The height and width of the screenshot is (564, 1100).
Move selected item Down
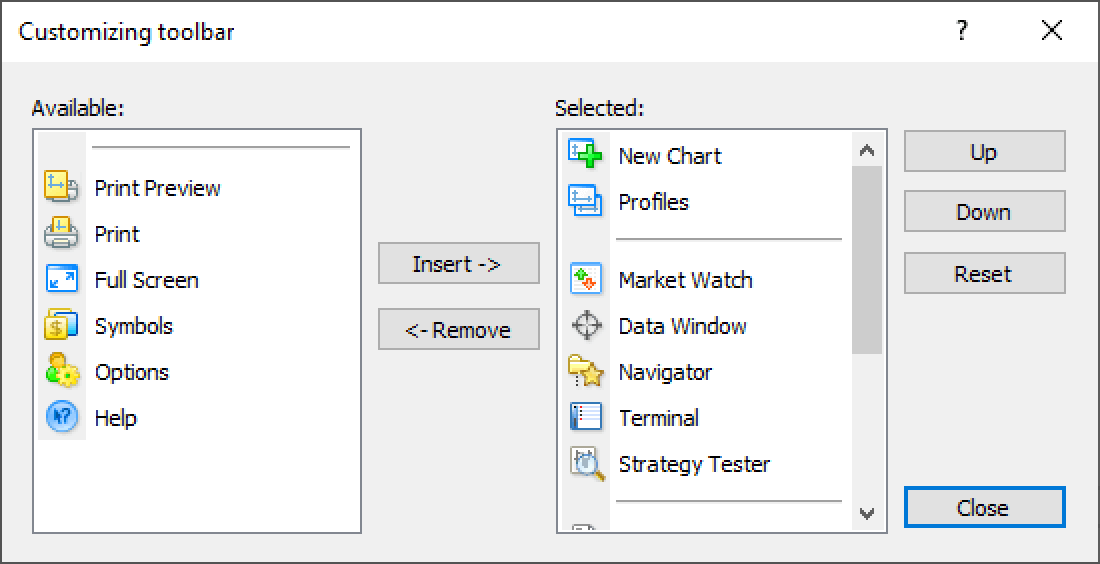[x=984, y=211]
